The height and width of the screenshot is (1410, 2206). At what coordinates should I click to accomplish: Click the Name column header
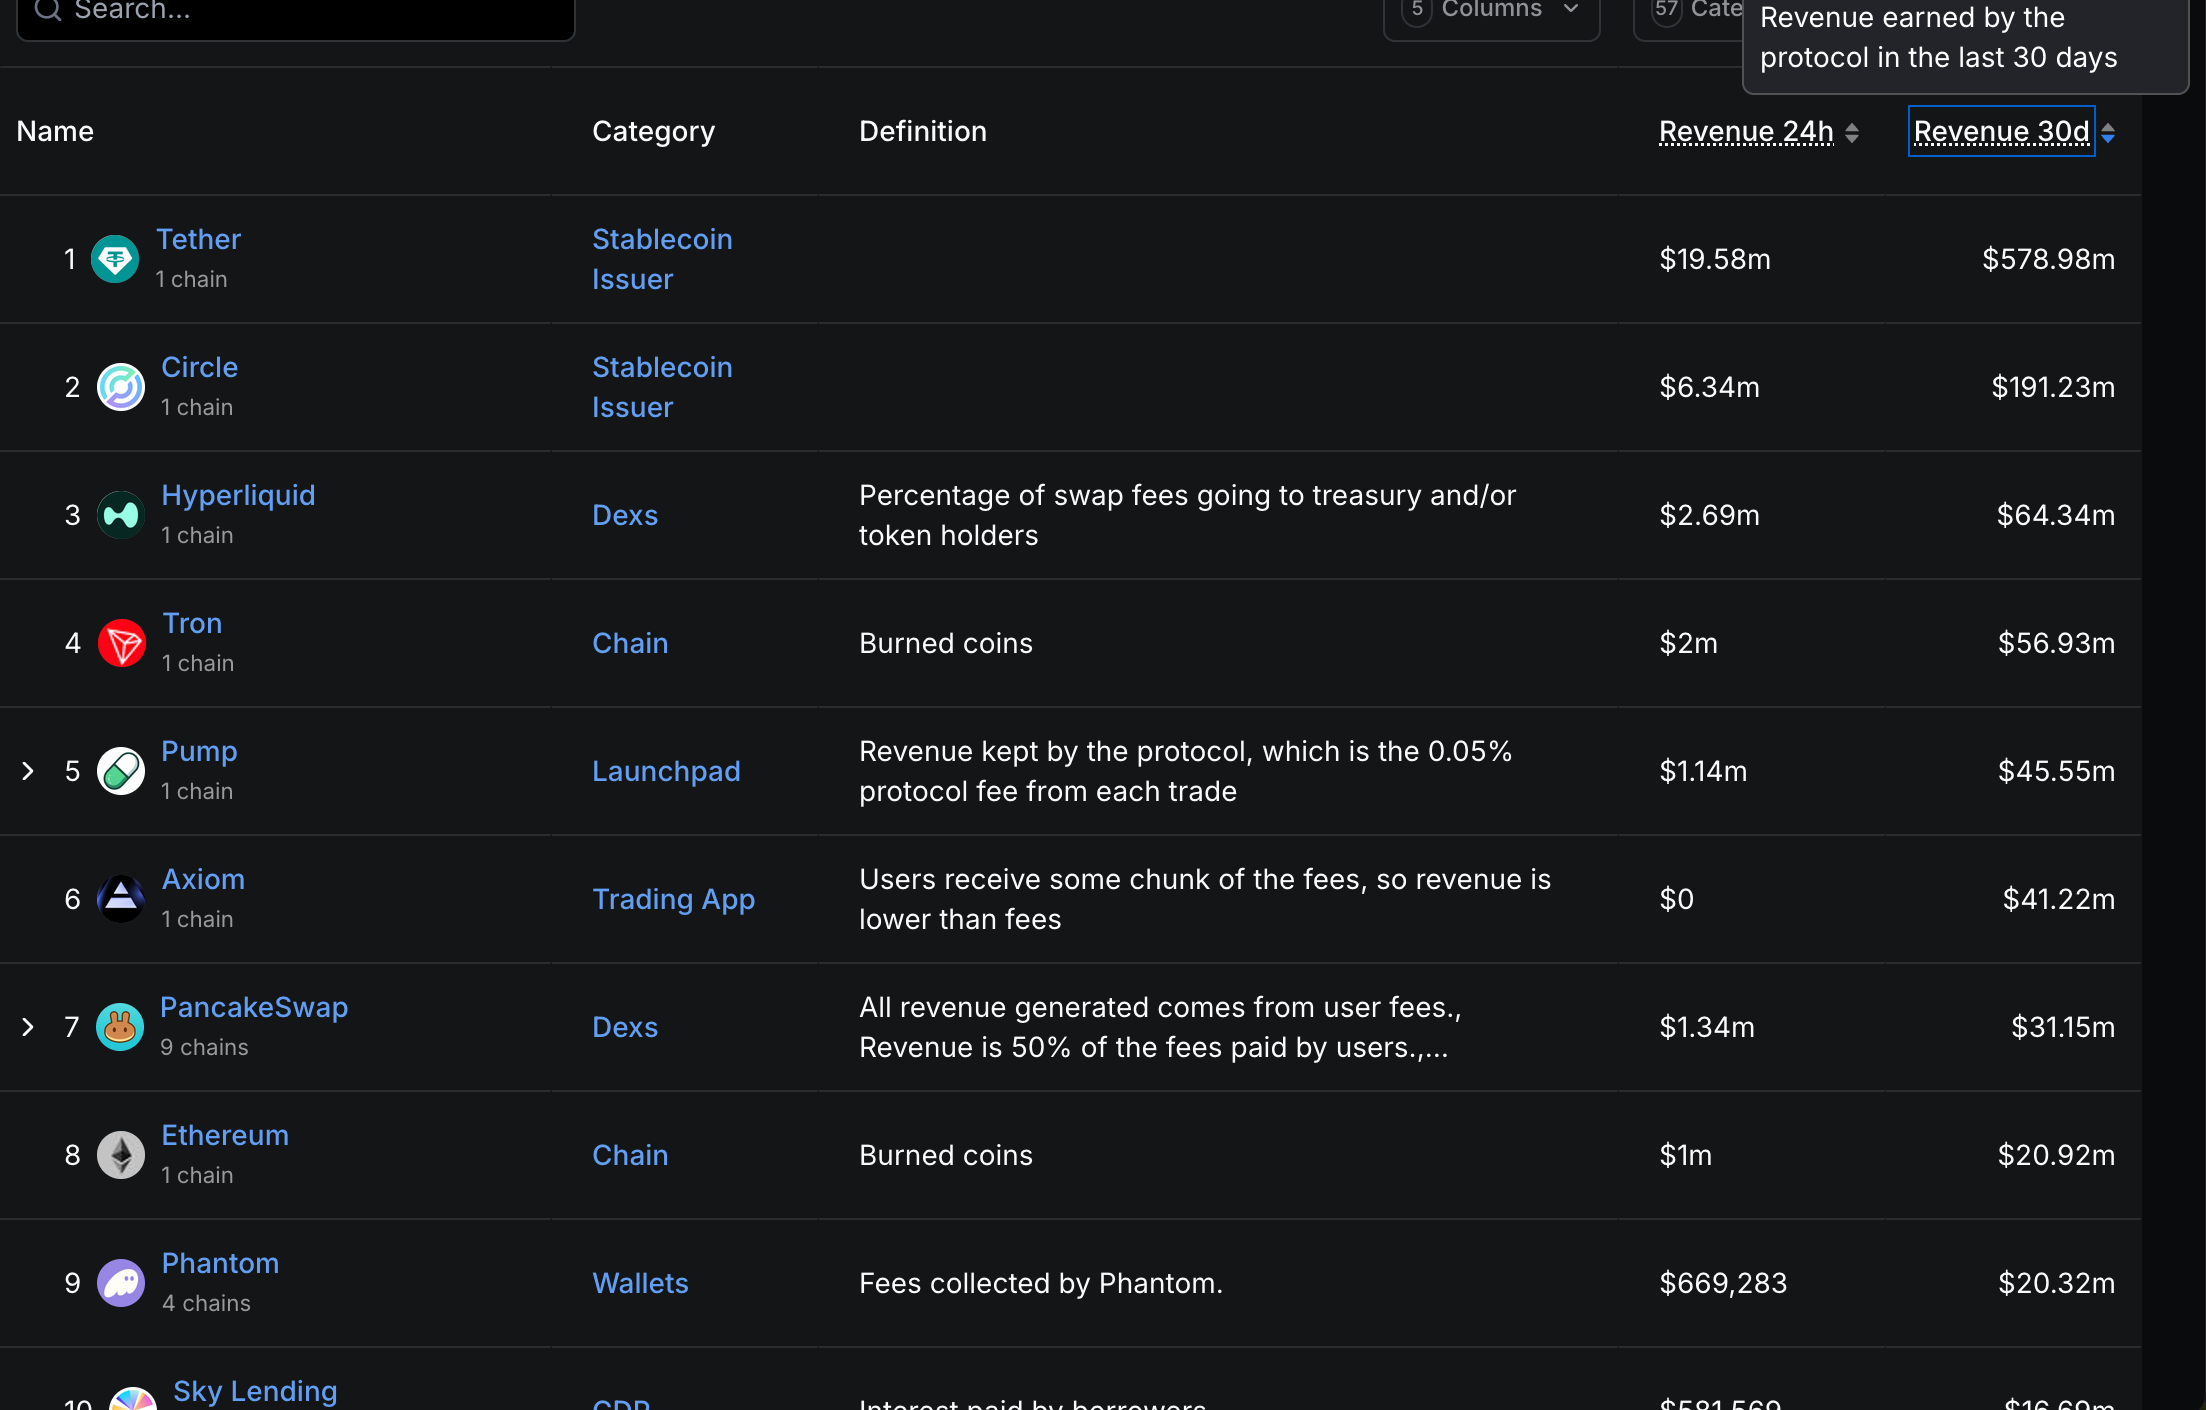click(55, 131)
